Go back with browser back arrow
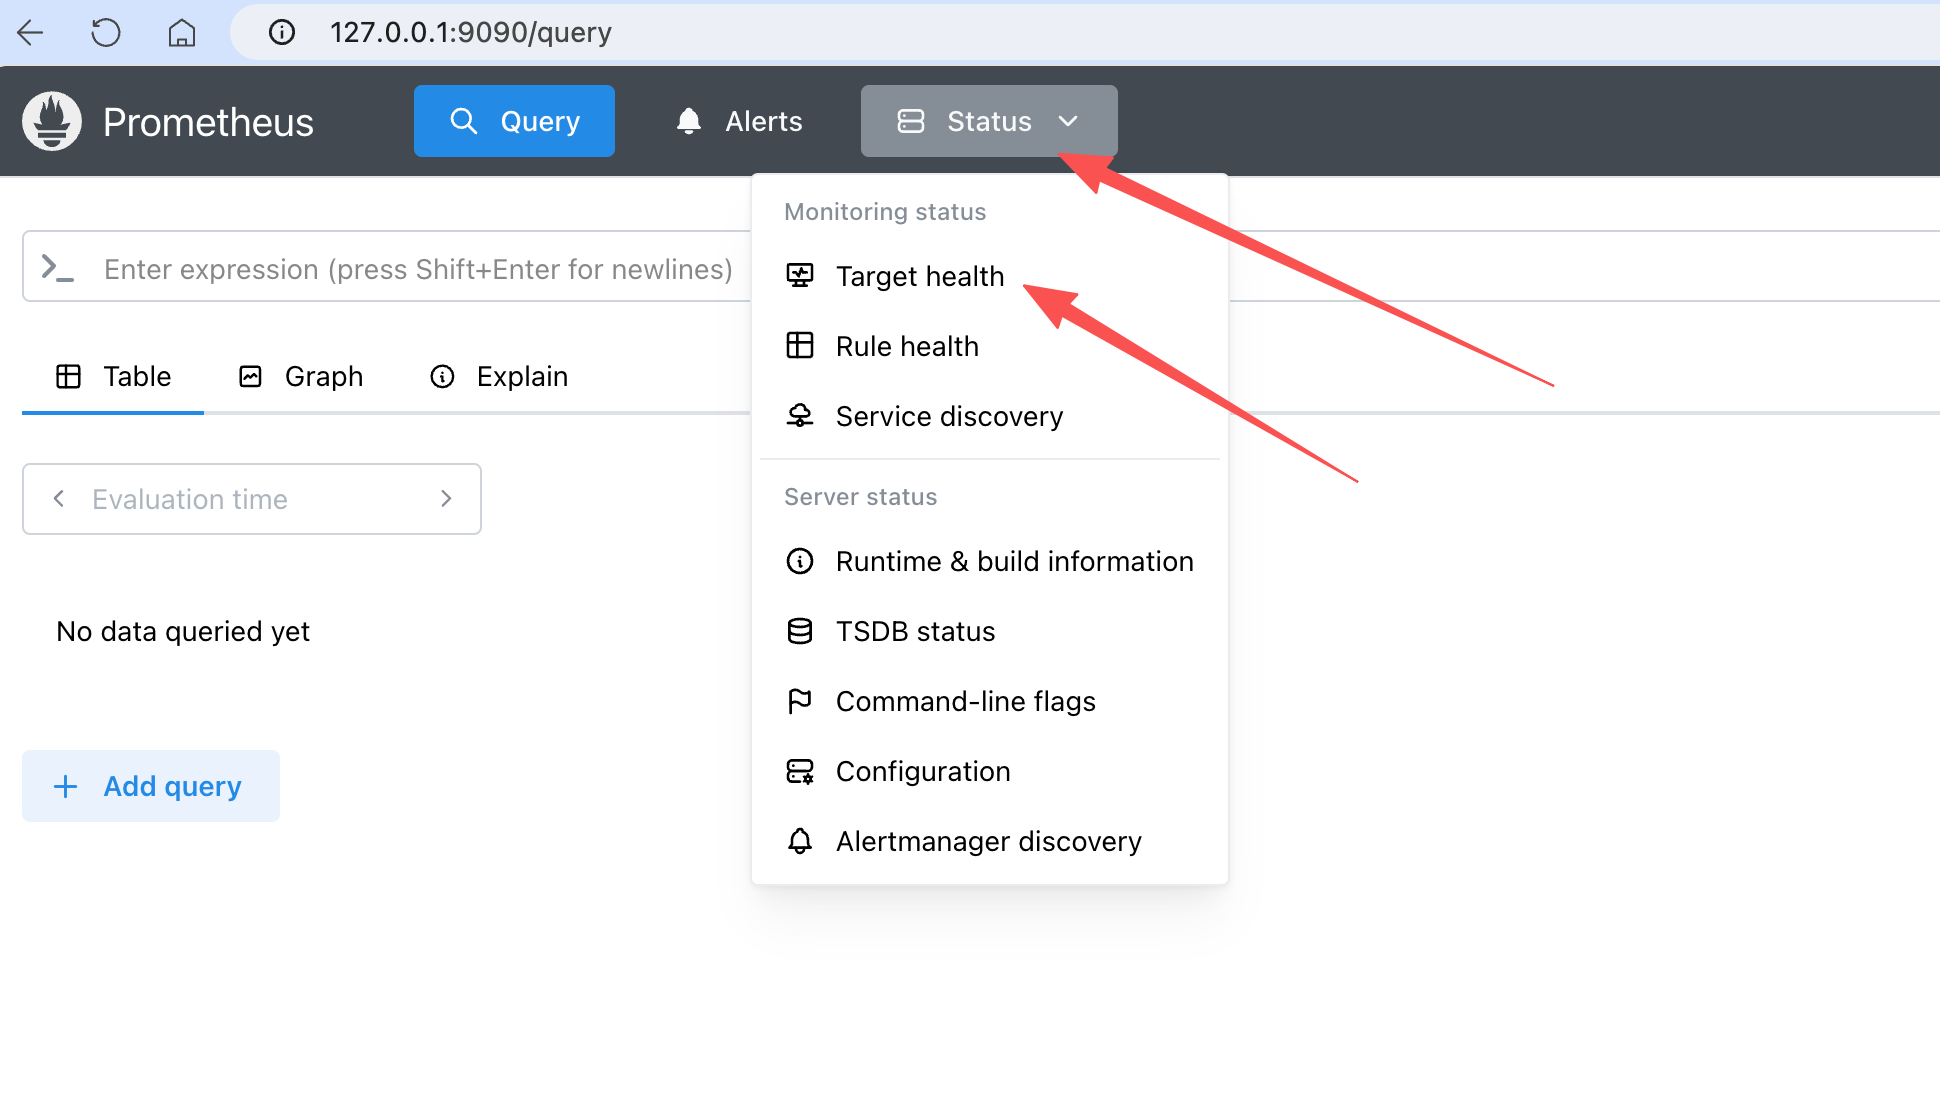This screenshot has width=1940, height=1096. click(x=31, y=33)
